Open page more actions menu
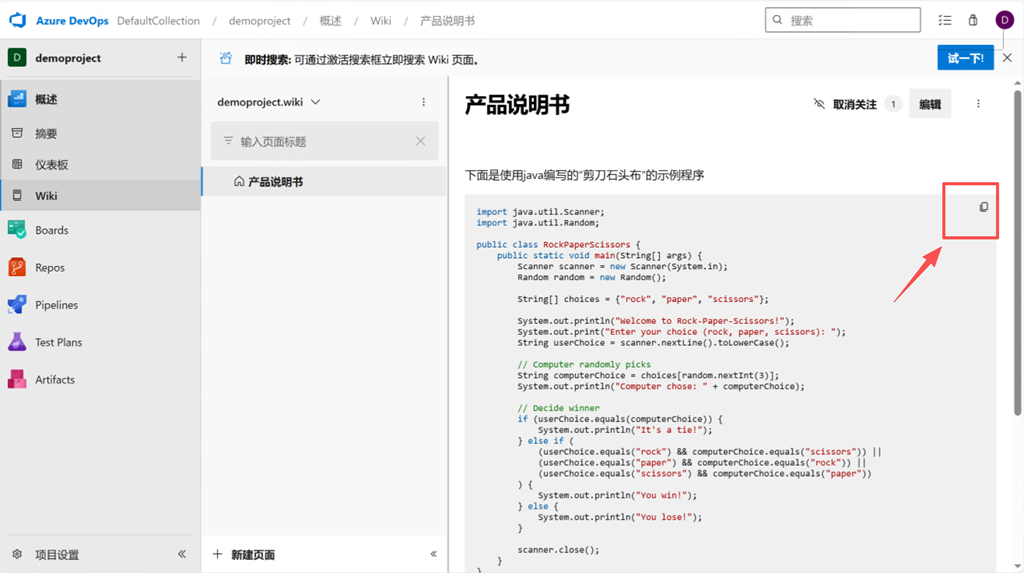 click(978, 104)
